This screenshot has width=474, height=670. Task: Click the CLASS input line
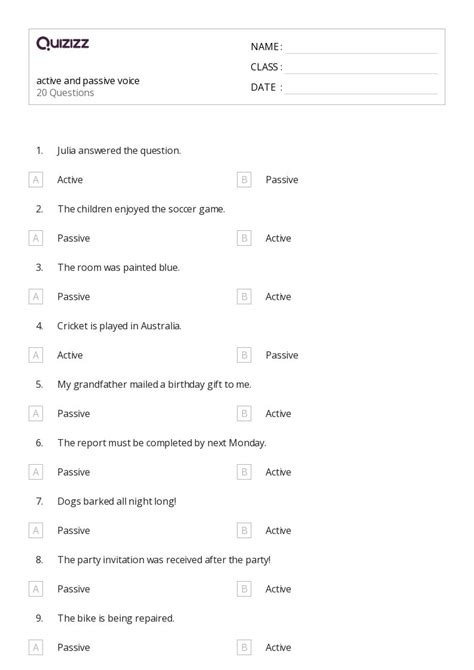coord(361,68)
